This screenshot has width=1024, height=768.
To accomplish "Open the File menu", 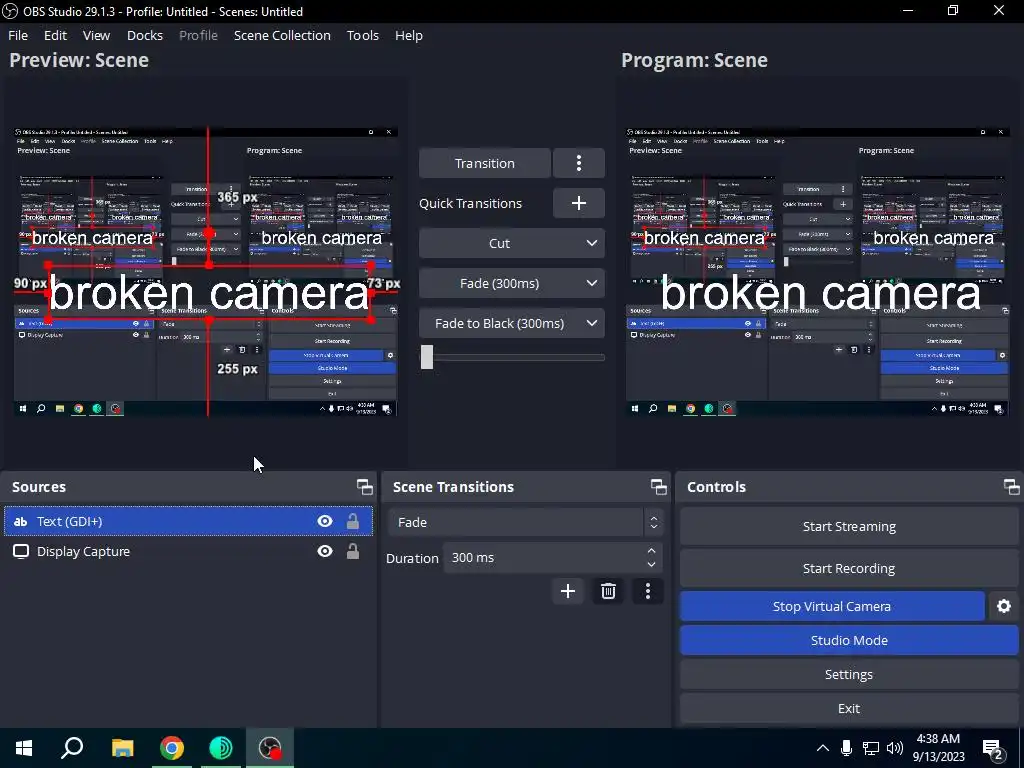I will point(18,35).
